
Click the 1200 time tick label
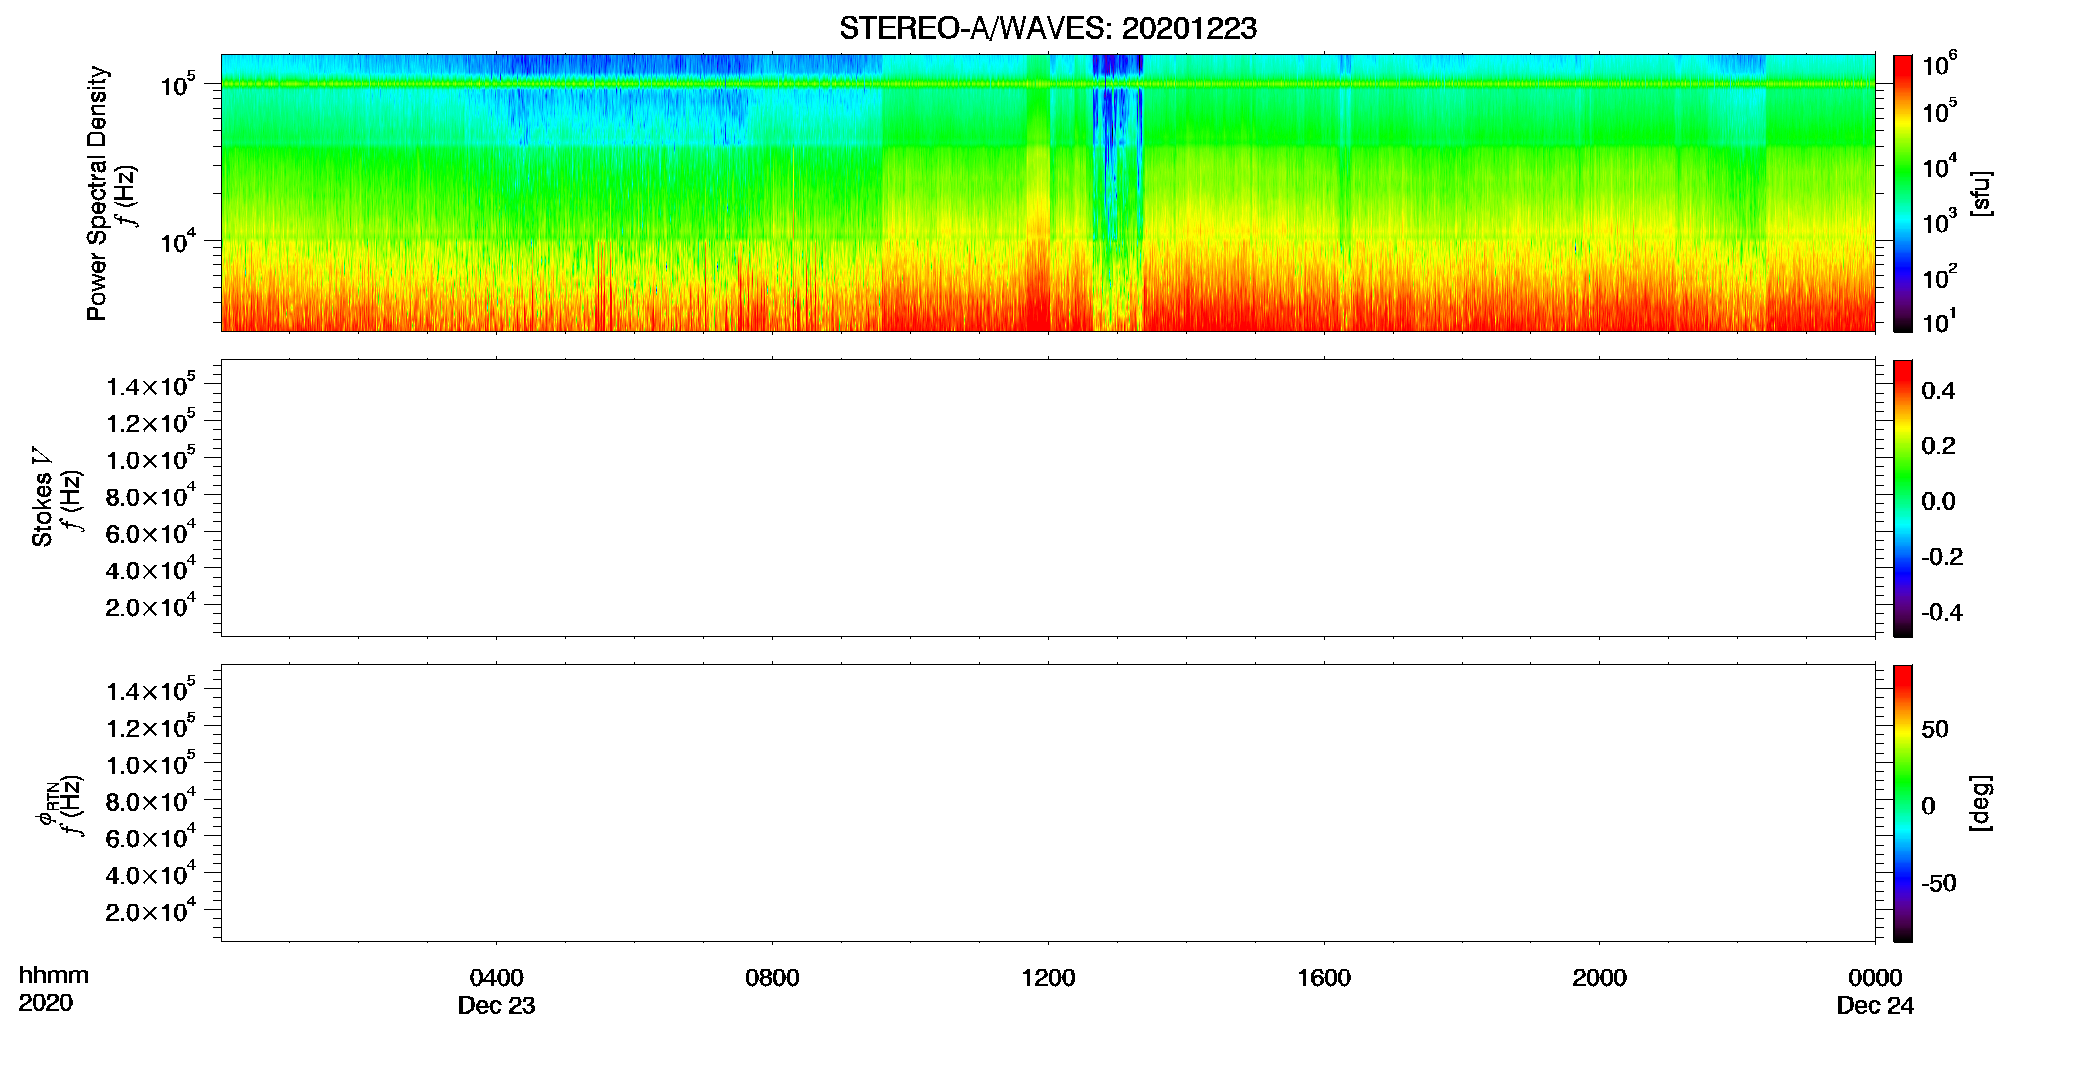click(x=1048, y=978)
